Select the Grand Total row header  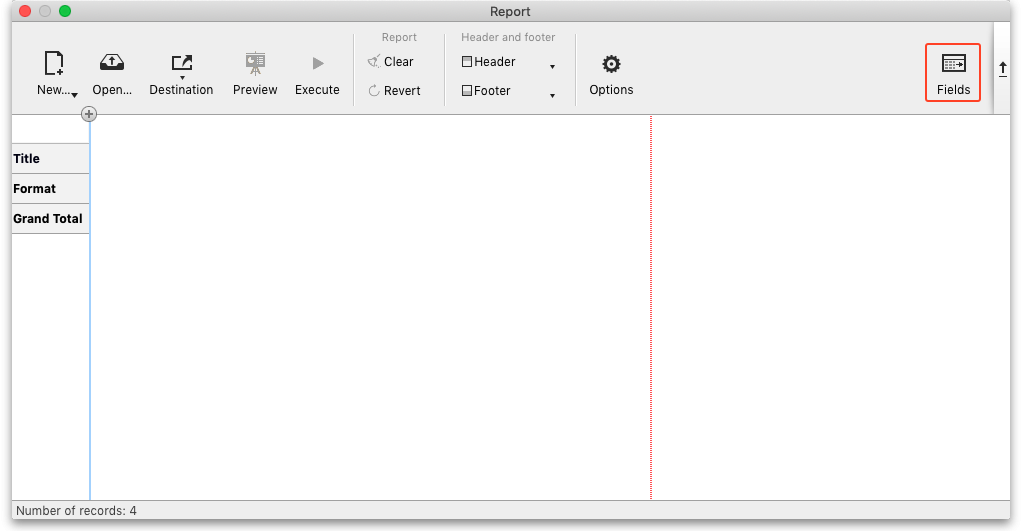(50, 219)
